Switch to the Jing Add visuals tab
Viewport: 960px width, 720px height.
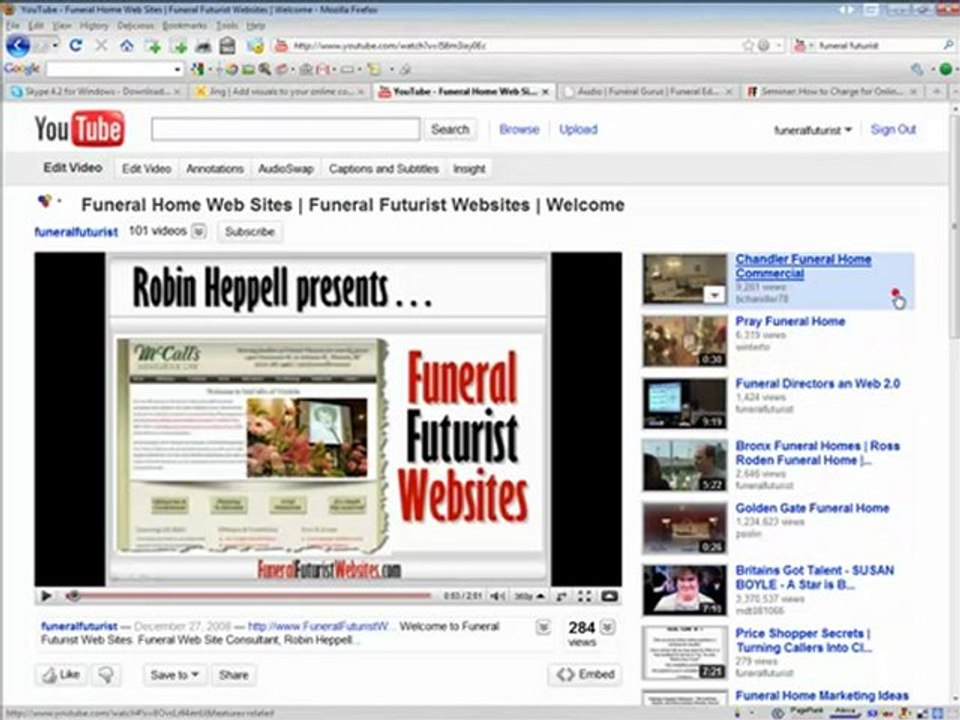280,92
